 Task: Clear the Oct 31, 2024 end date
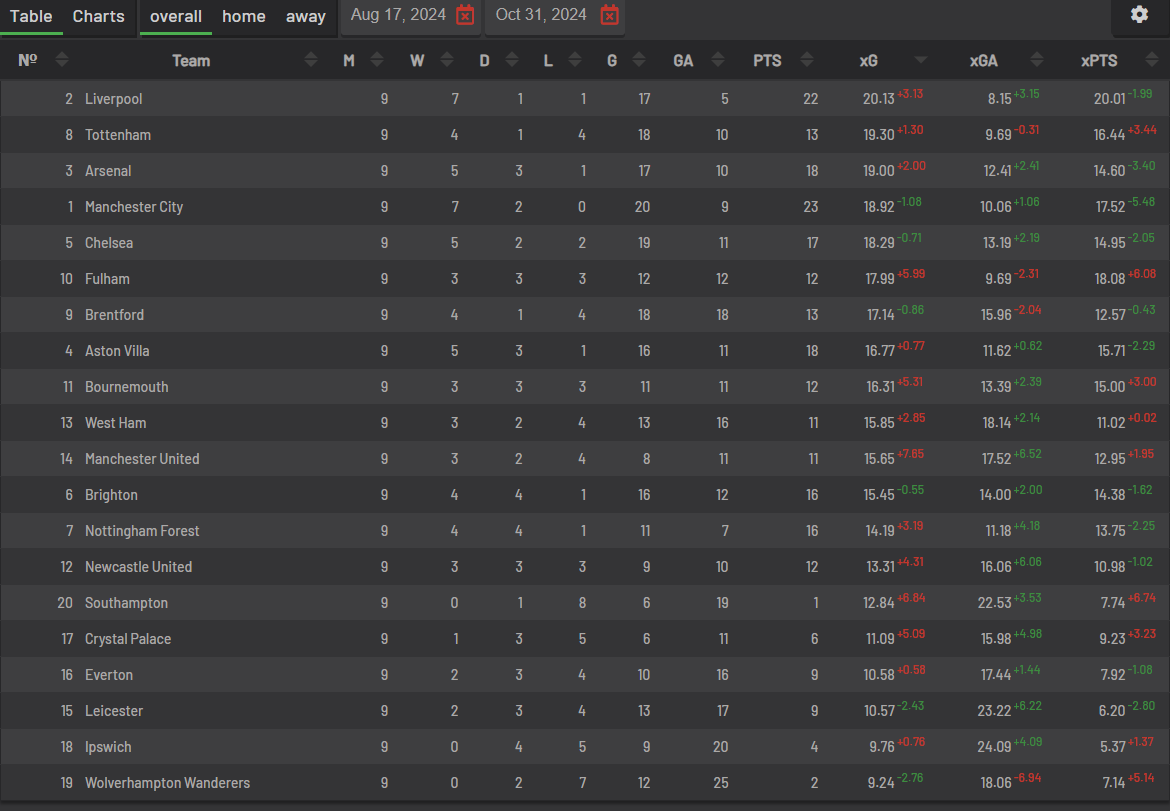tap(610, 15)
